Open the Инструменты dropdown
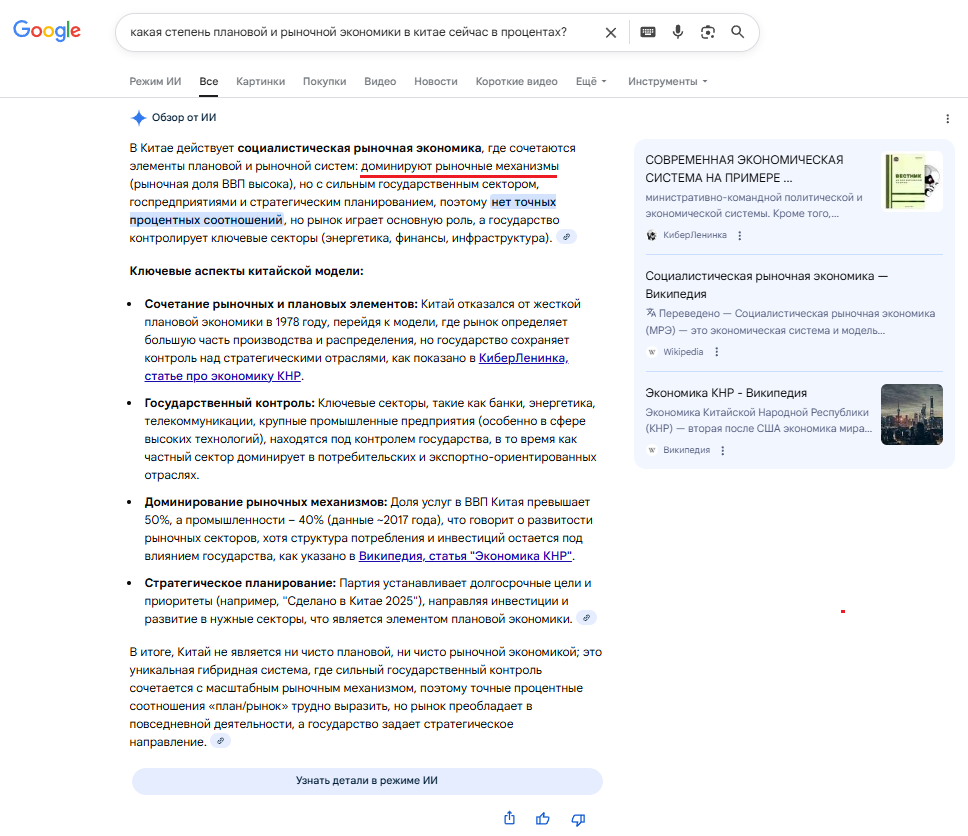The height and width of the screenshot is (836, 968). [667, 82]
